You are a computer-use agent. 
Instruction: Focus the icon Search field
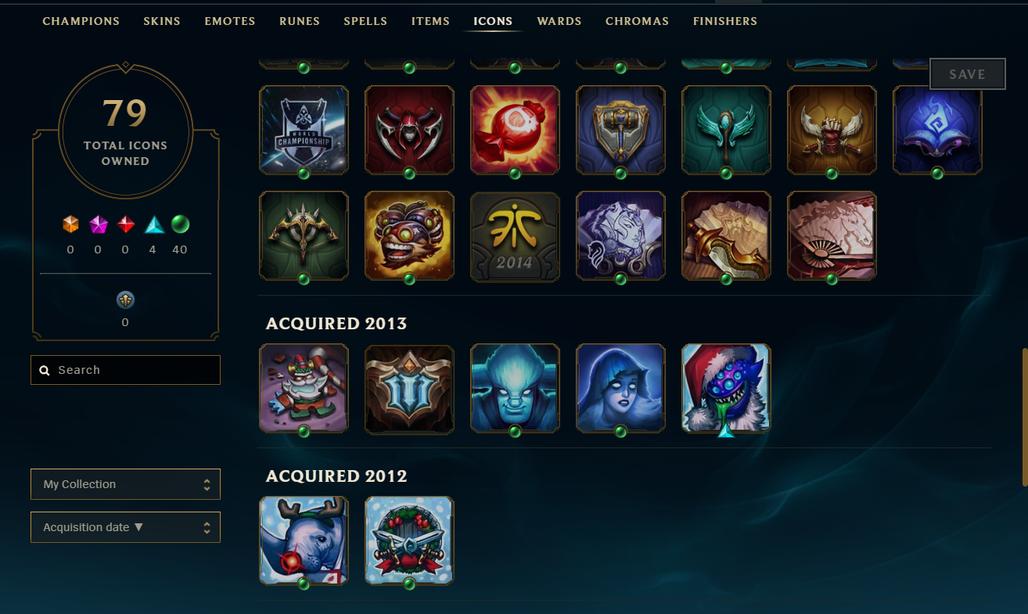(x=125, y=370)
